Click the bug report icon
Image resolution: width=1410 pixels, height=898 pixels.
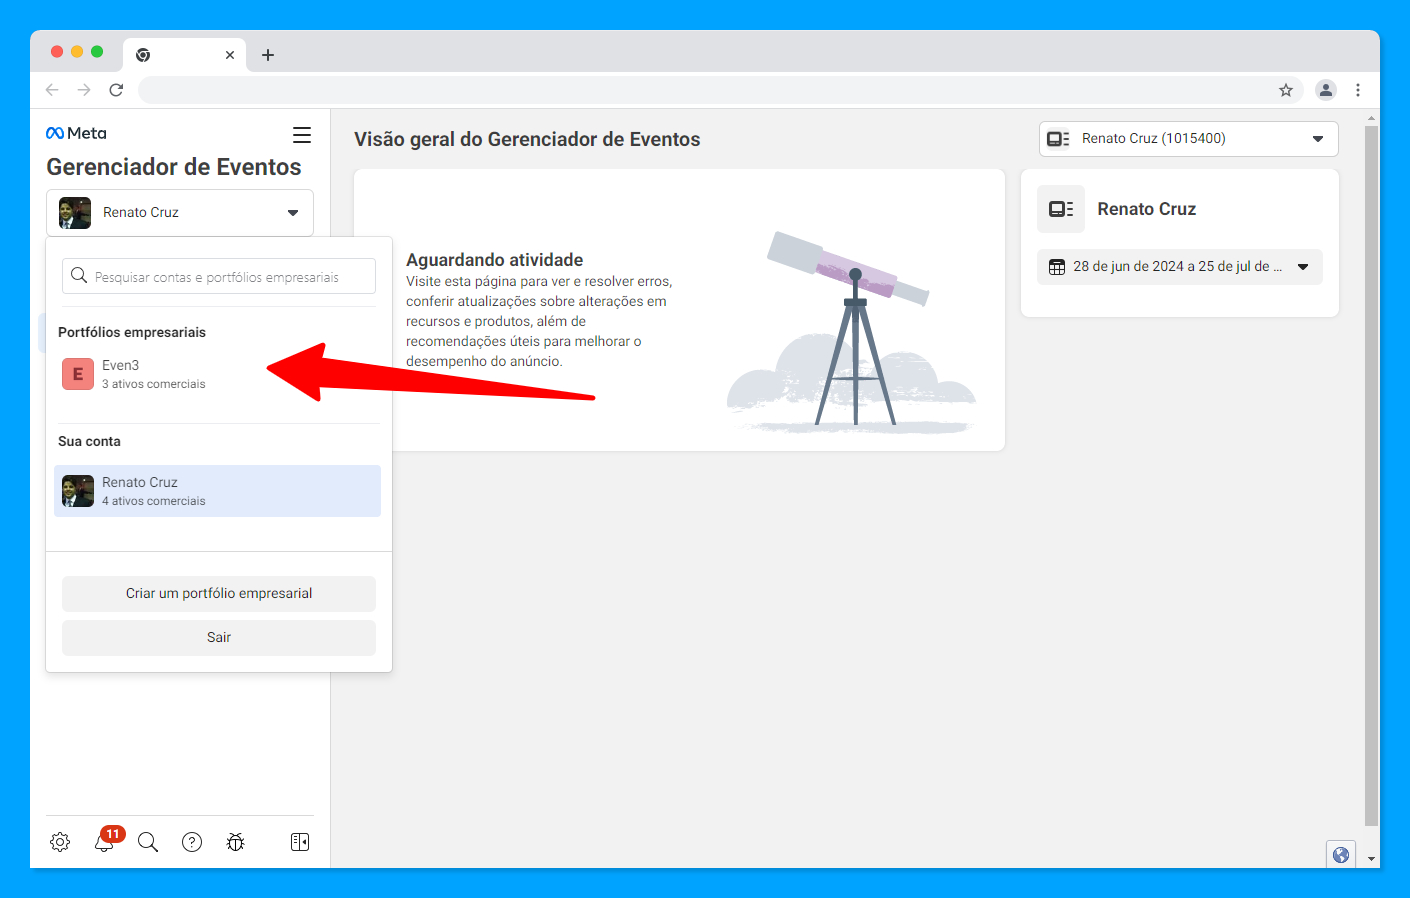(236, 842)
